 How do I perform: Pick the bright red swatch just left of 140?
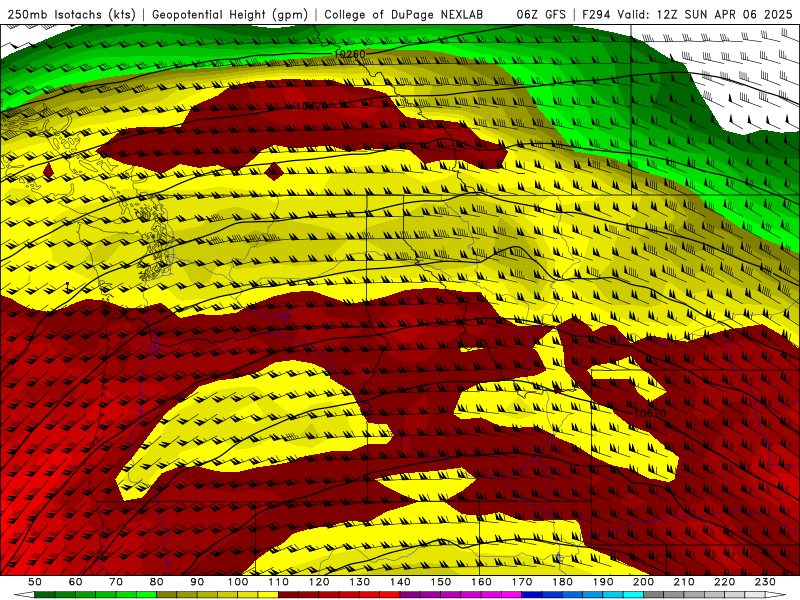coord(390,595)
